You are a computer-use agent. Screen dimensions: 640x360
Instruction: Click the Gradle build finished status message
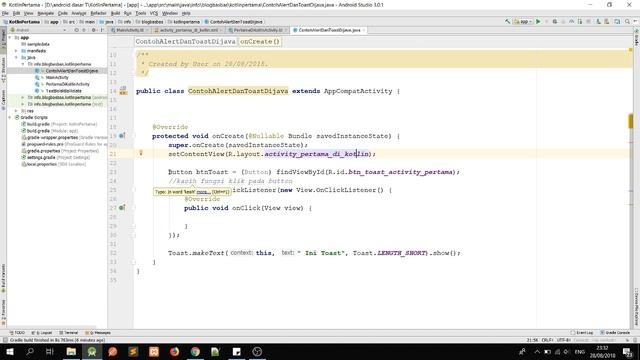click(57, 340)
